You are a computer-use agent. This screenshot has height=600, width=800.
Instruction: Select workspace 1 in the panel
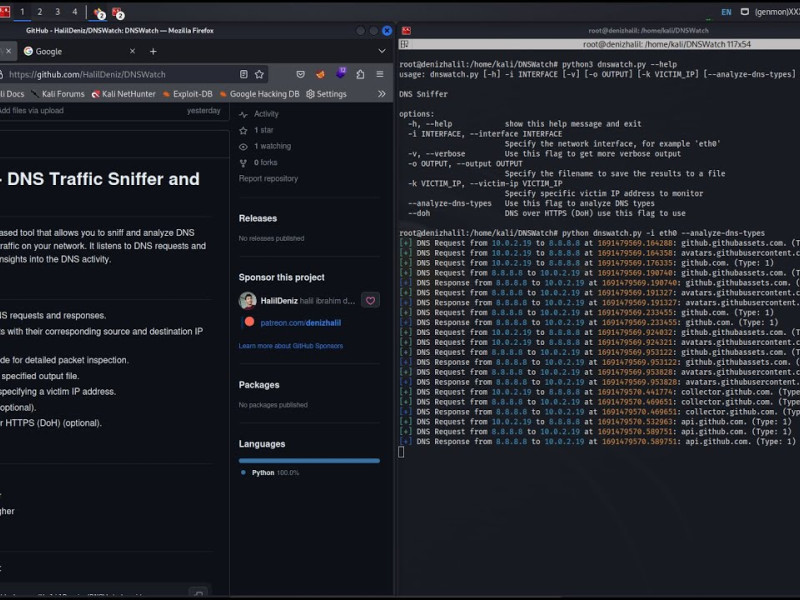(x=22, y=11)
